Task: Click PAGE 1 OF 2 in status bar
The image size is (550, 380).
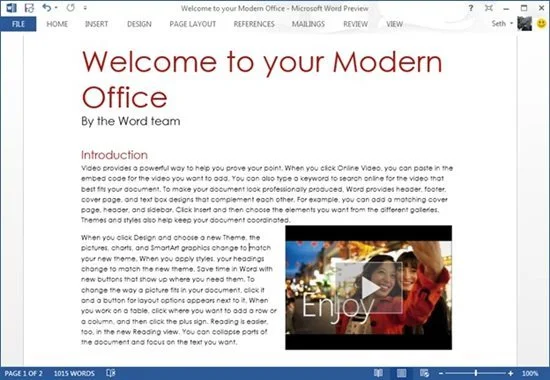Action: point(24,373)
